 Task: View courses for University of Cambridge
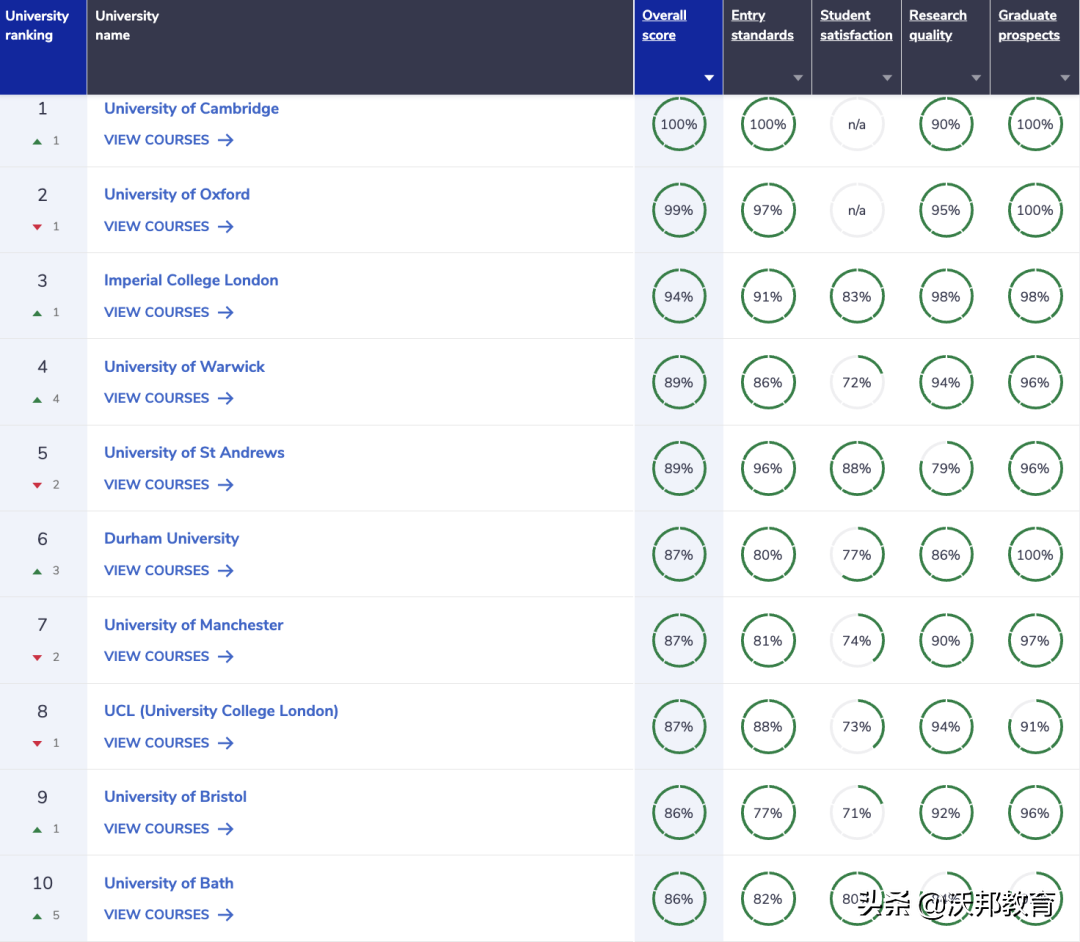coord(169,140)
